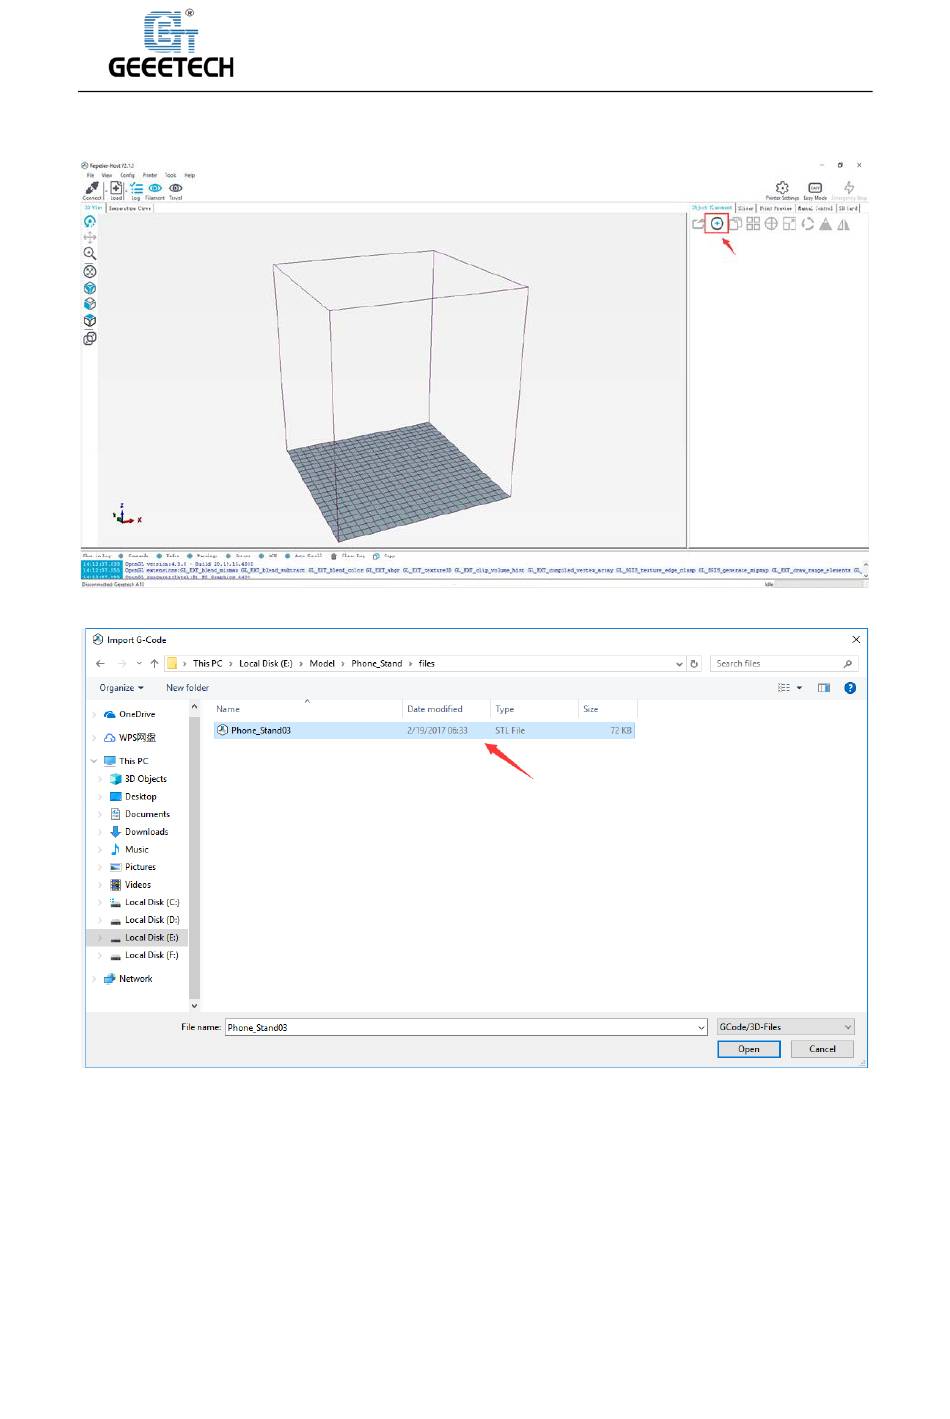Image resolution: width=950 pixels, height=1419 pixels.
Task: Toggle Infos filter in log bar
Action: [x=168, y=556]
